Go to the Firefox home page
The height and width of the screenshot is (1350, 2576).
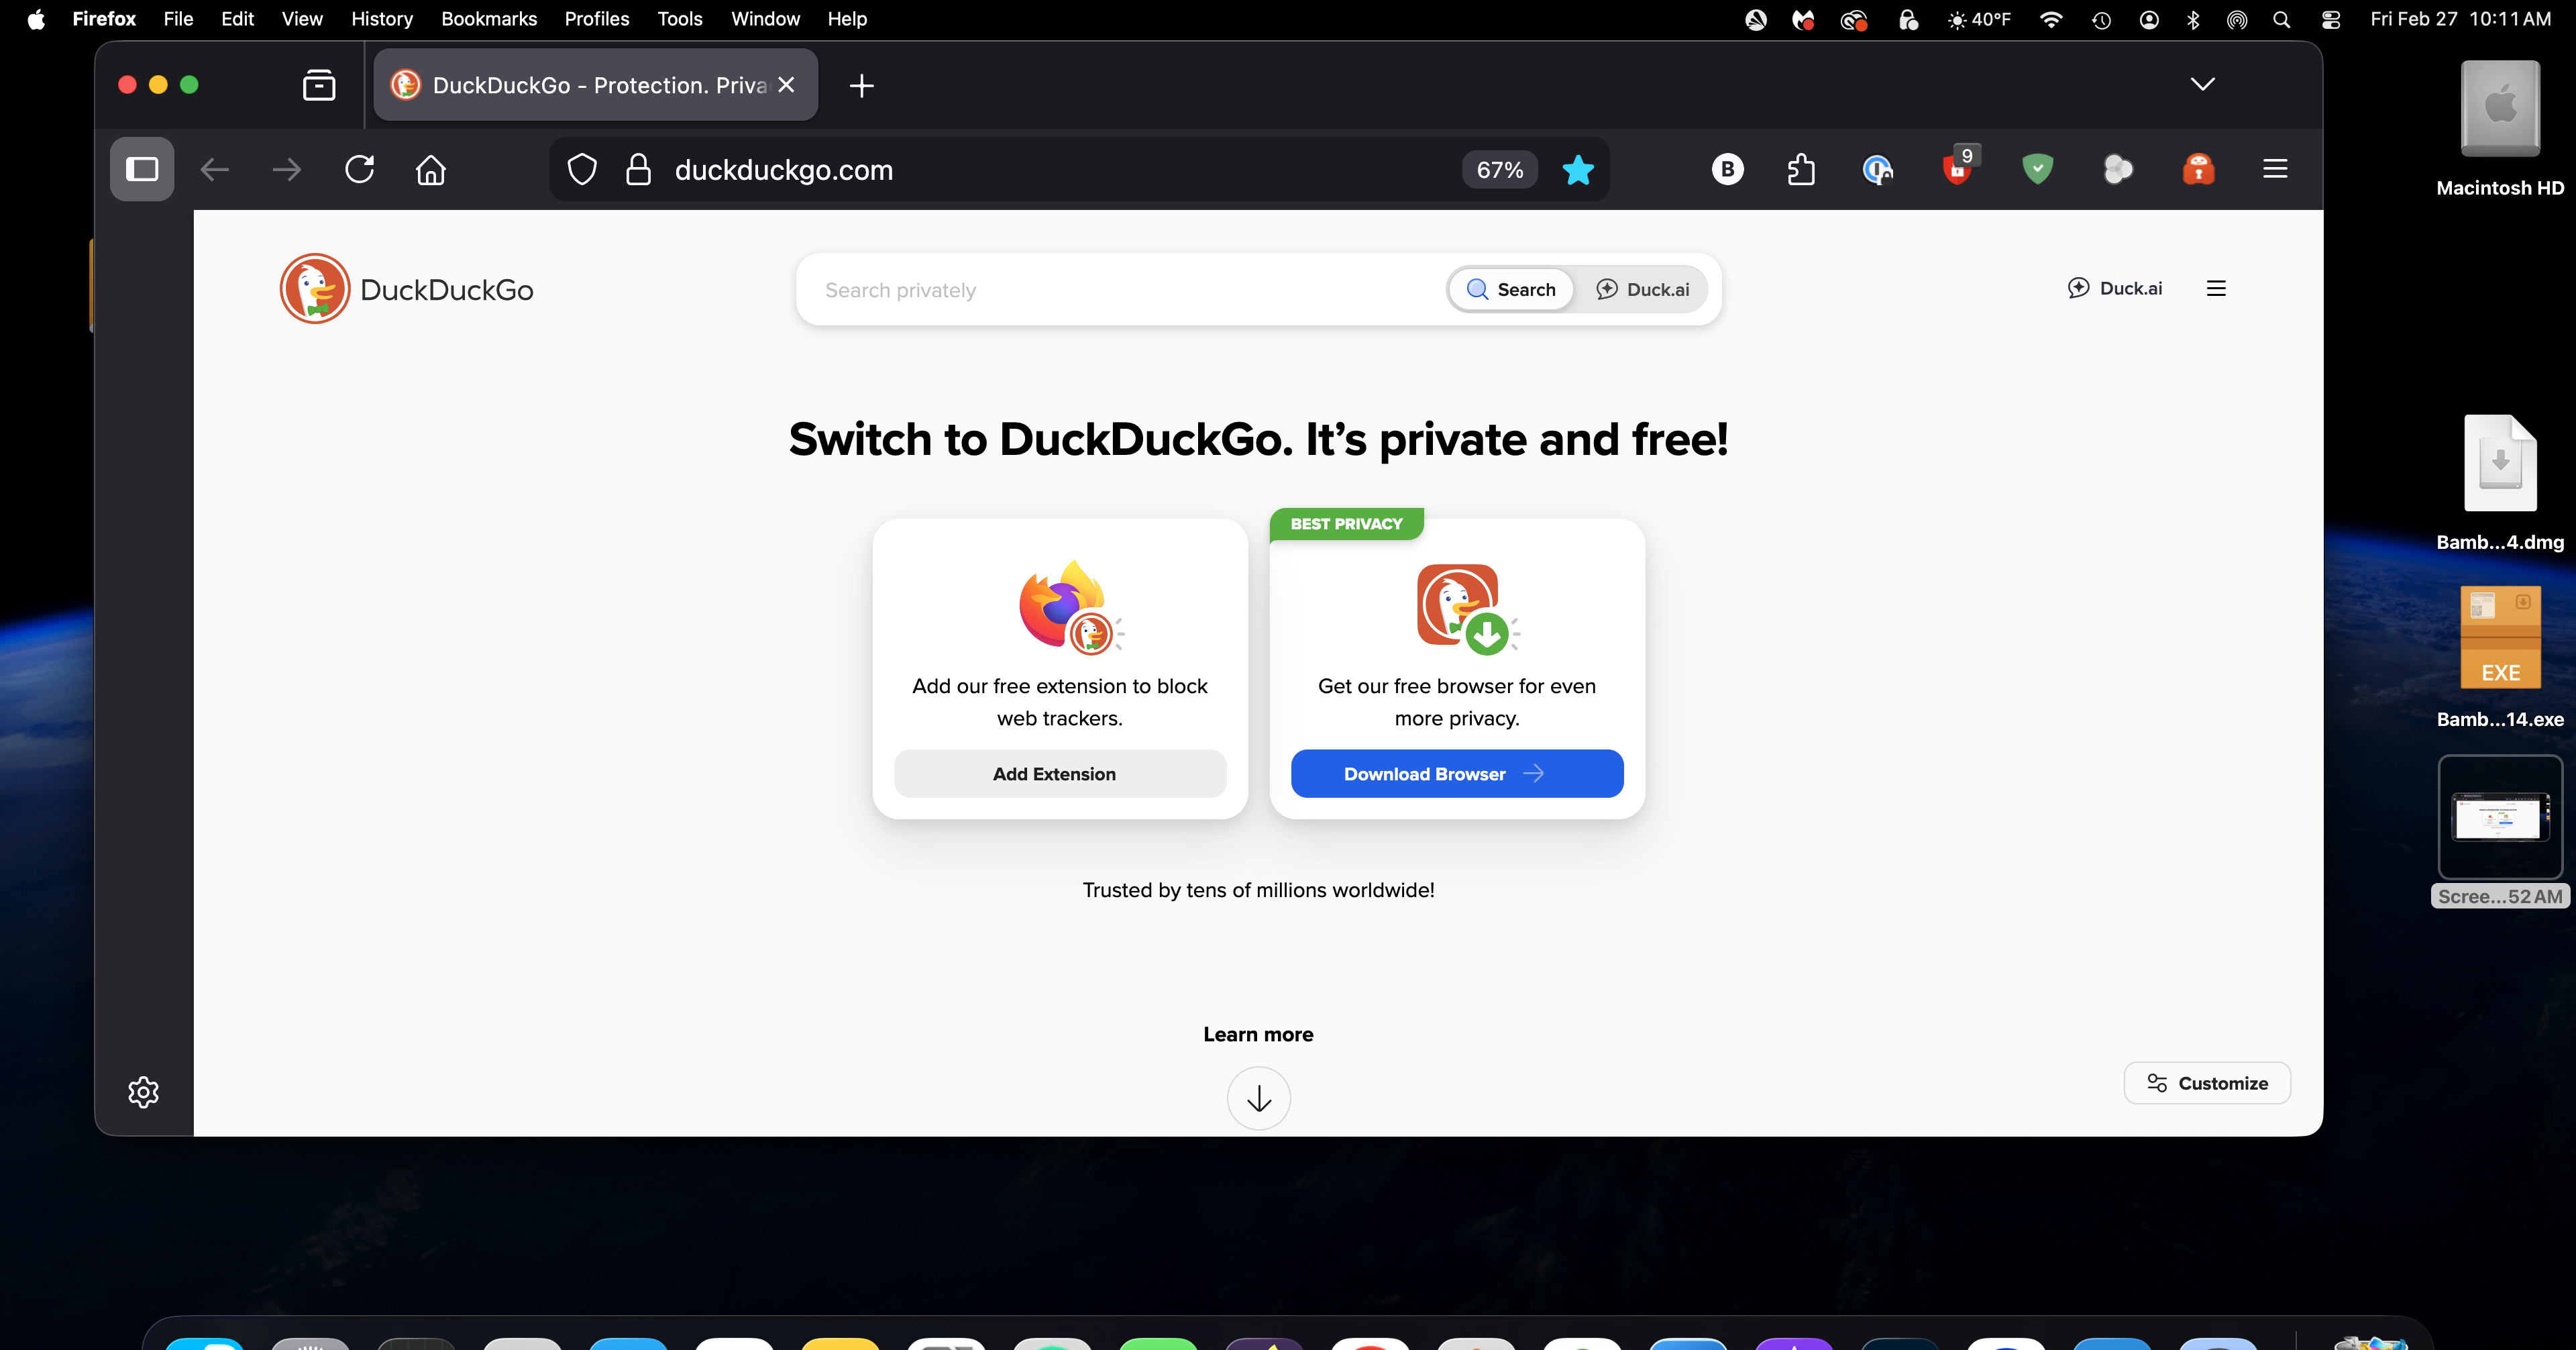click(431, 169)
